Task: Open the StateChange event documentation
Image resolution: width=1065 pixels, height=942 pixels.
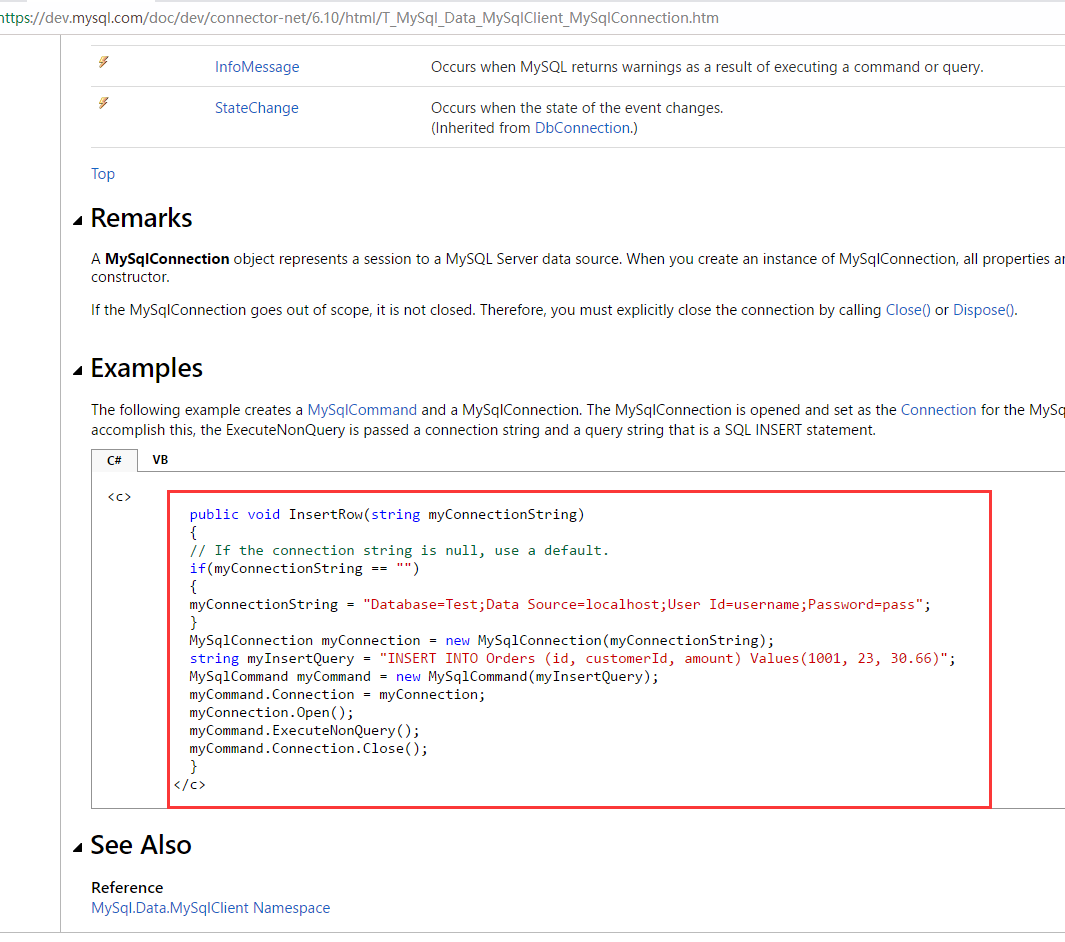Action: pos(256,107)
